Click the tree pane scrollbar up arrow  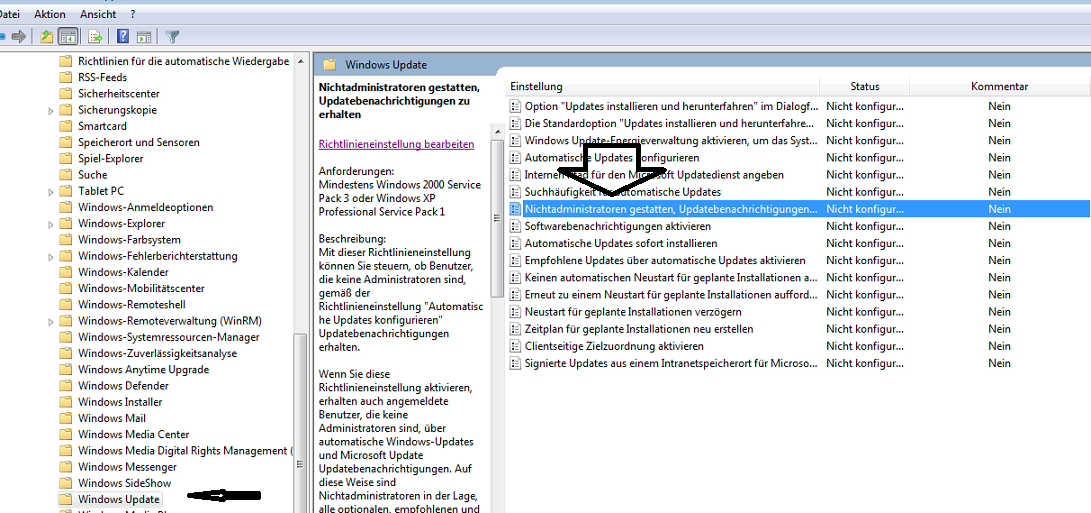coord(301,61)
